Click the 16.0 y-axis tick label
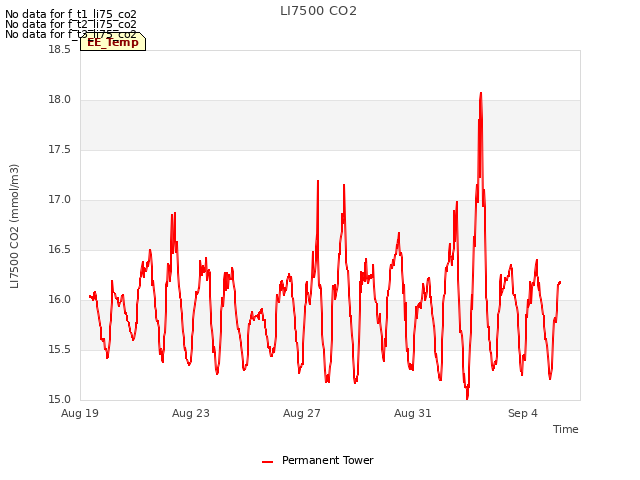Screen dimensions: 640x480 60,300
